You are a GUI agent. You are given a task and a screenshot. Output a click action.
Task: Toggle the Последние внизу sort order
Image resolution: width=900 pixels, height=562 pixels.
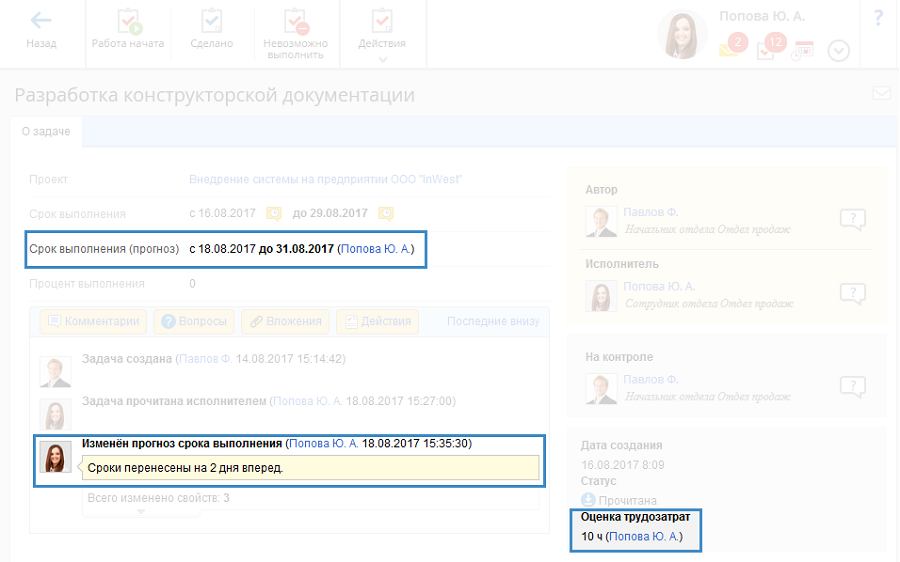coord(492,321)
